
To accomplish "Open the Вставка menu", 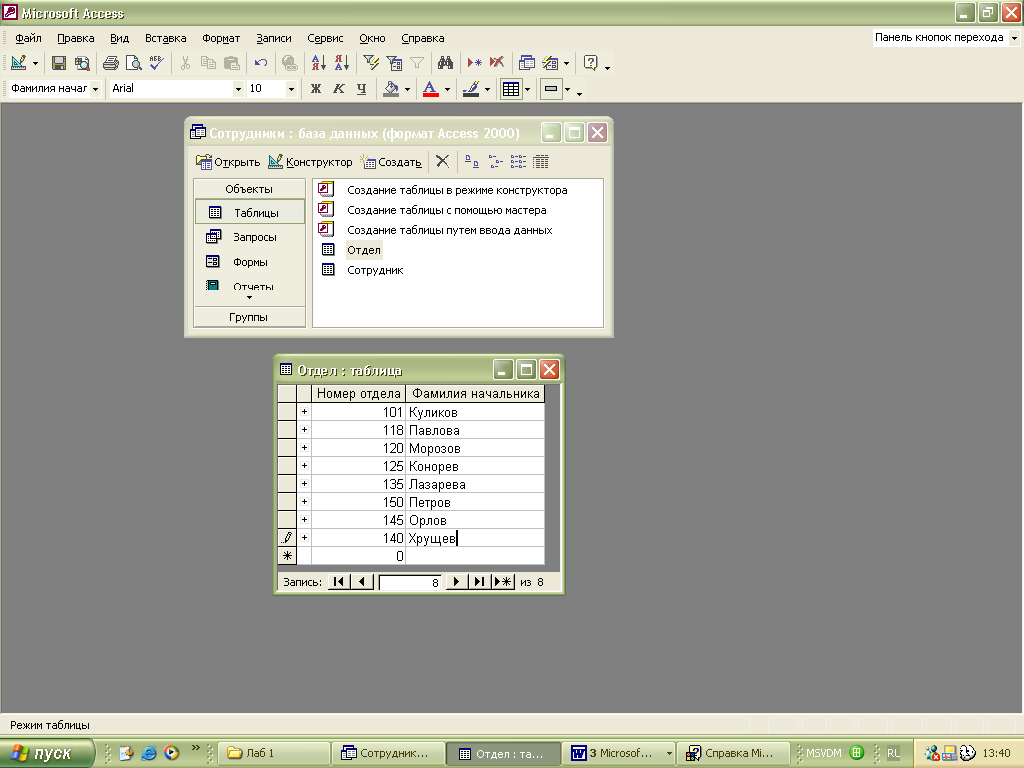I will (x=165, y=39).
